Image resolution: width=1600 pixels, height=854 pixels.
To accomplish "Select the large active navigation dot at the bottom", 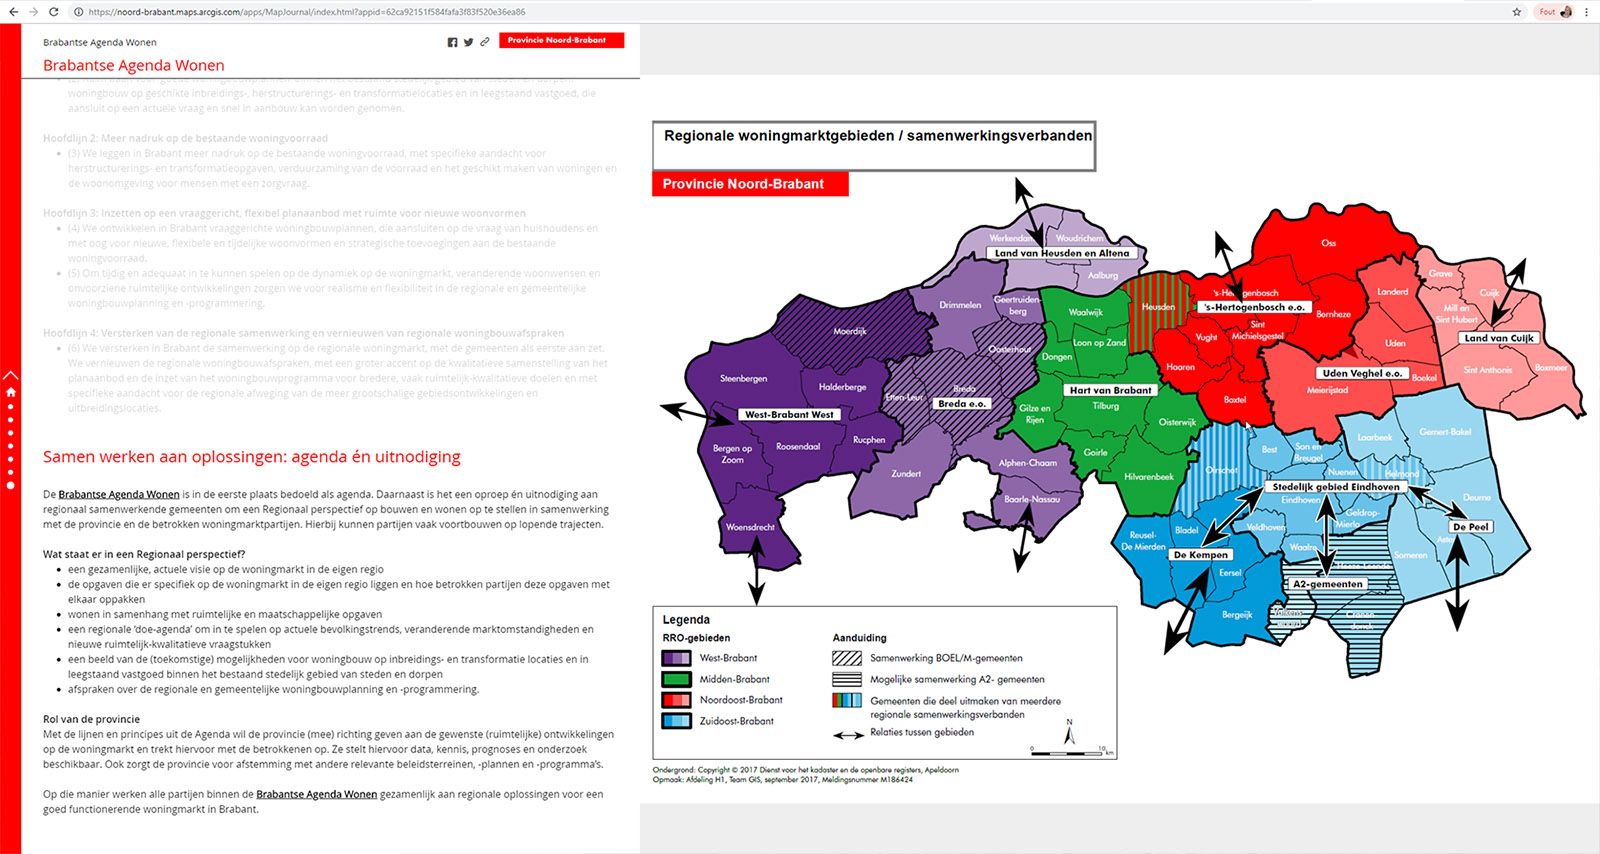I will [11, 485].
